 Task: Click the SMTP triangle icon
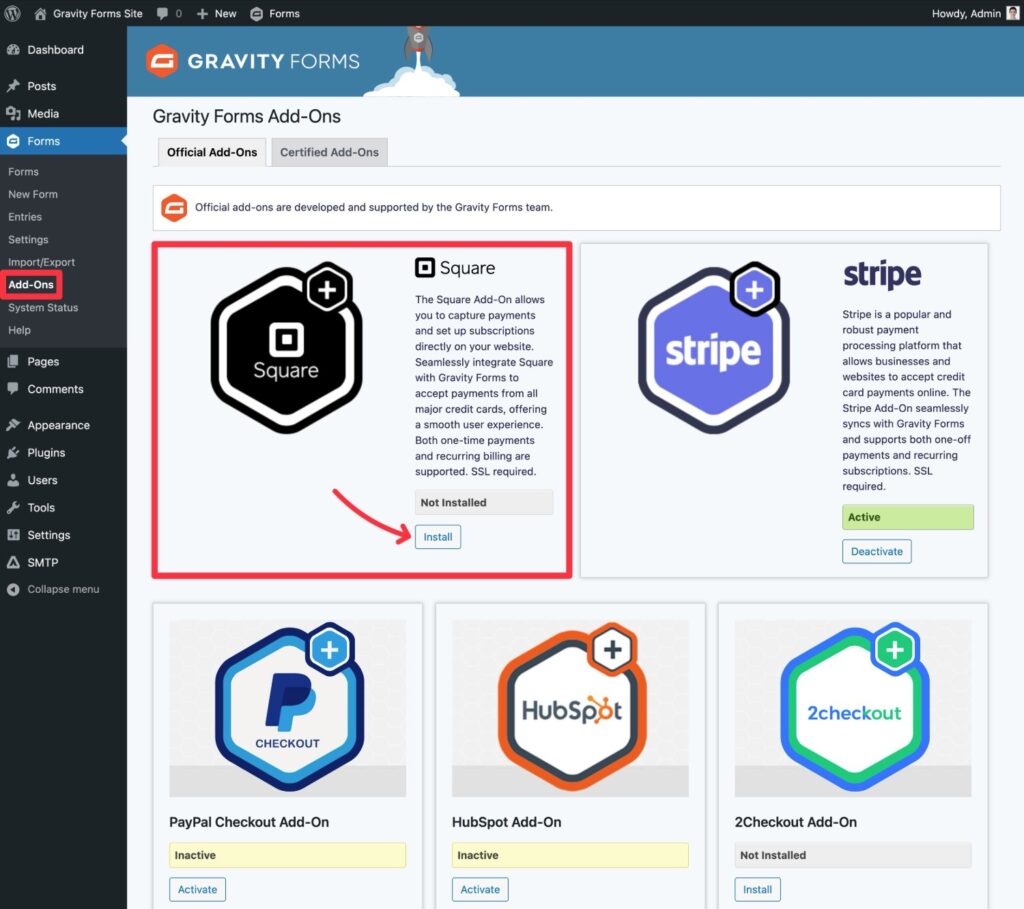click(13, 562)
